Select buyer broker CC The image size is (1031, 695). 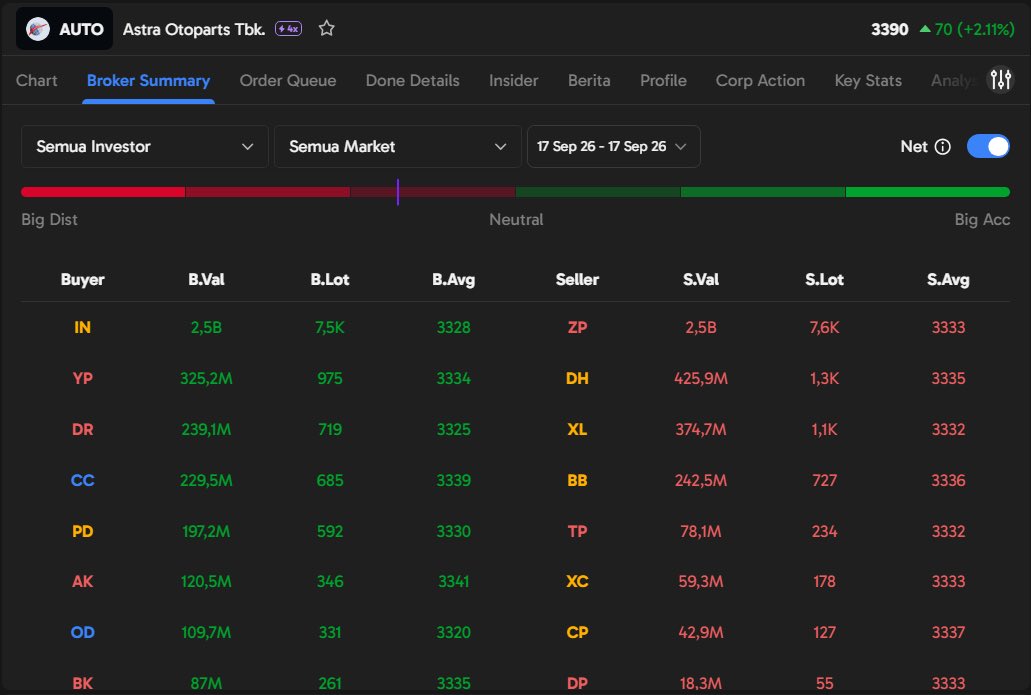click(83, 480)
